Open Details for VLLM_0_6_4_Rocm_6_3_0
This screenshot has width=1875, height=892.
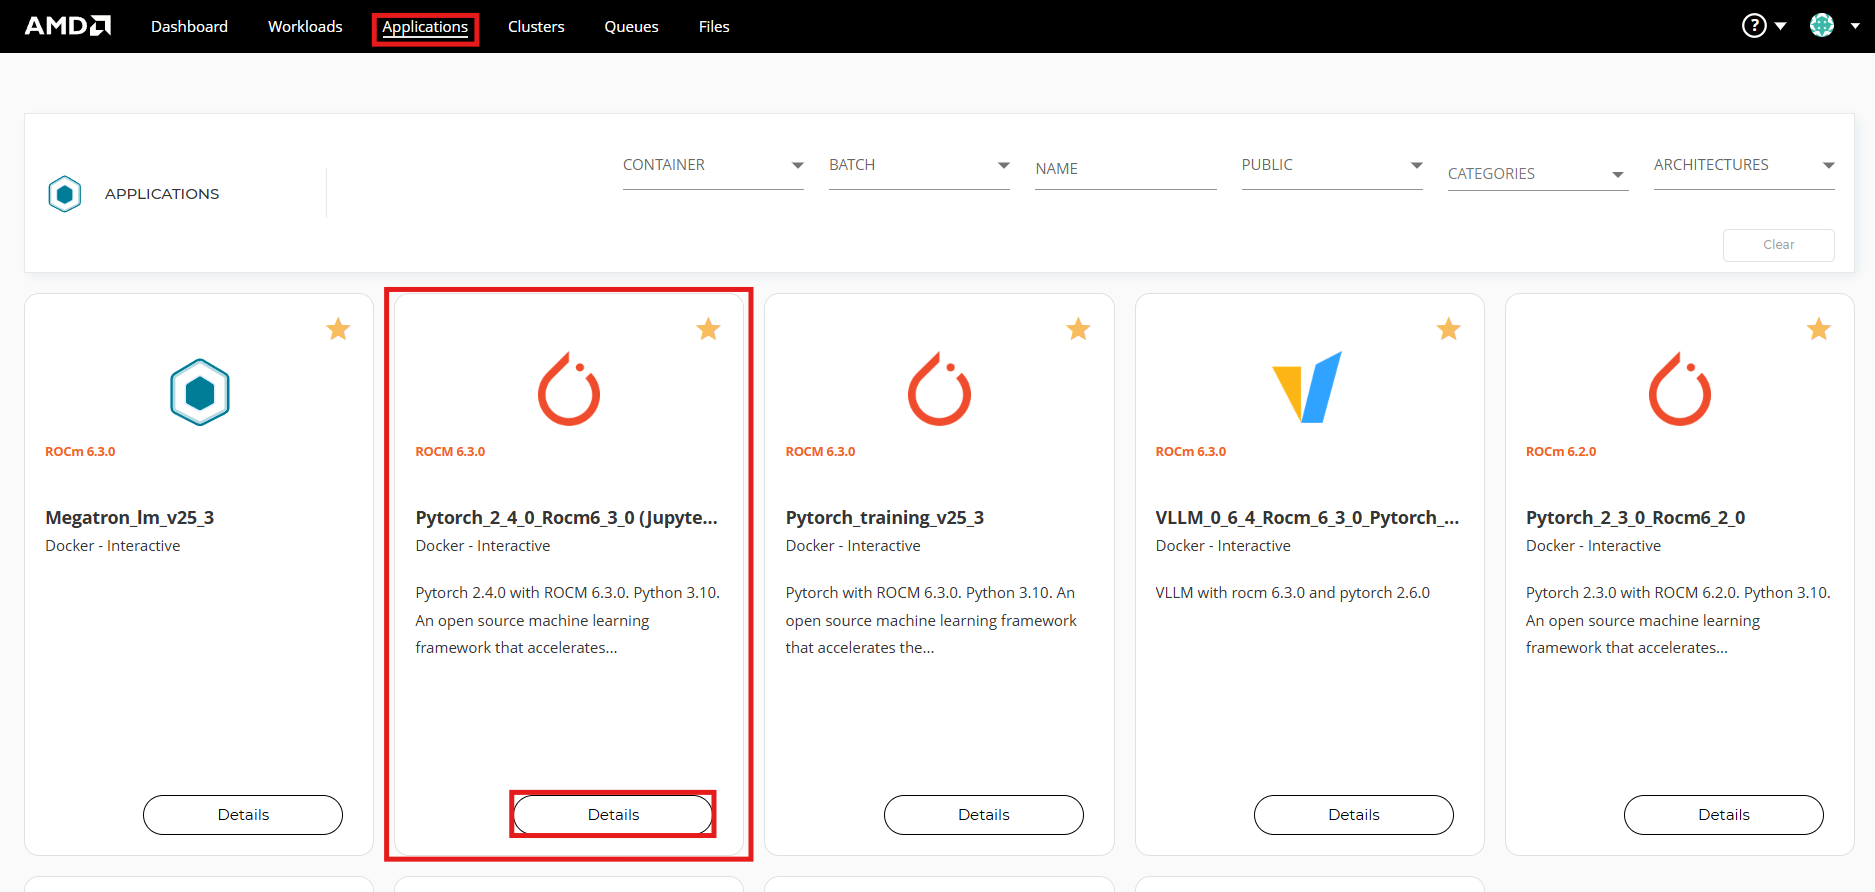[x=1354, y=815]
